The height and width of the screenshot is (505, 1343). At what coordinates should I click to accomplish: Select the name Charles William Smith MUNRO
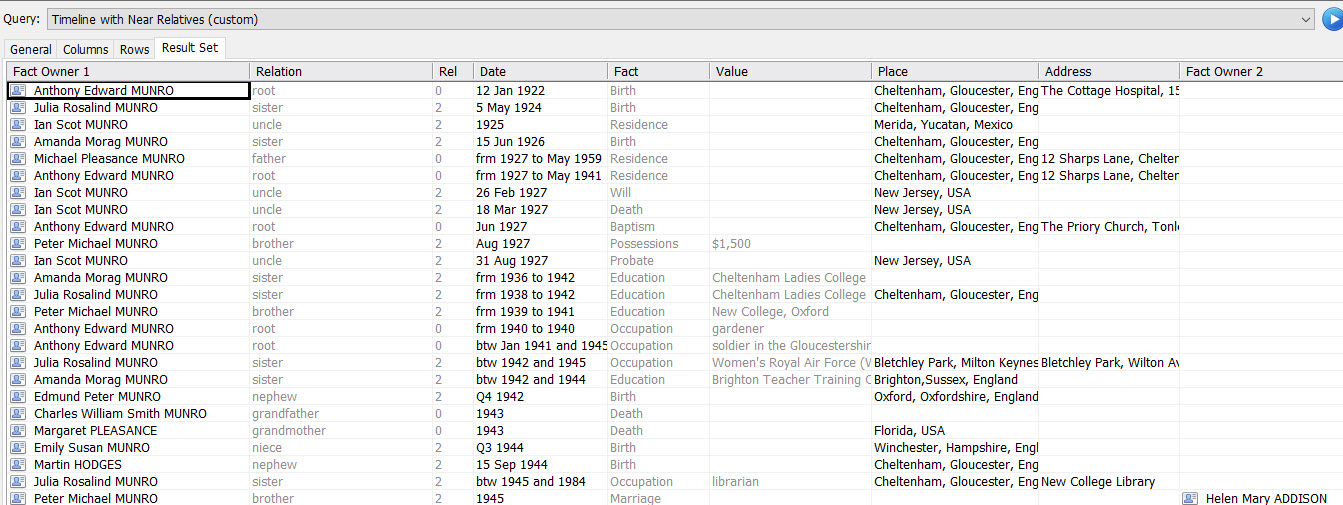click(x=120, y=413)
